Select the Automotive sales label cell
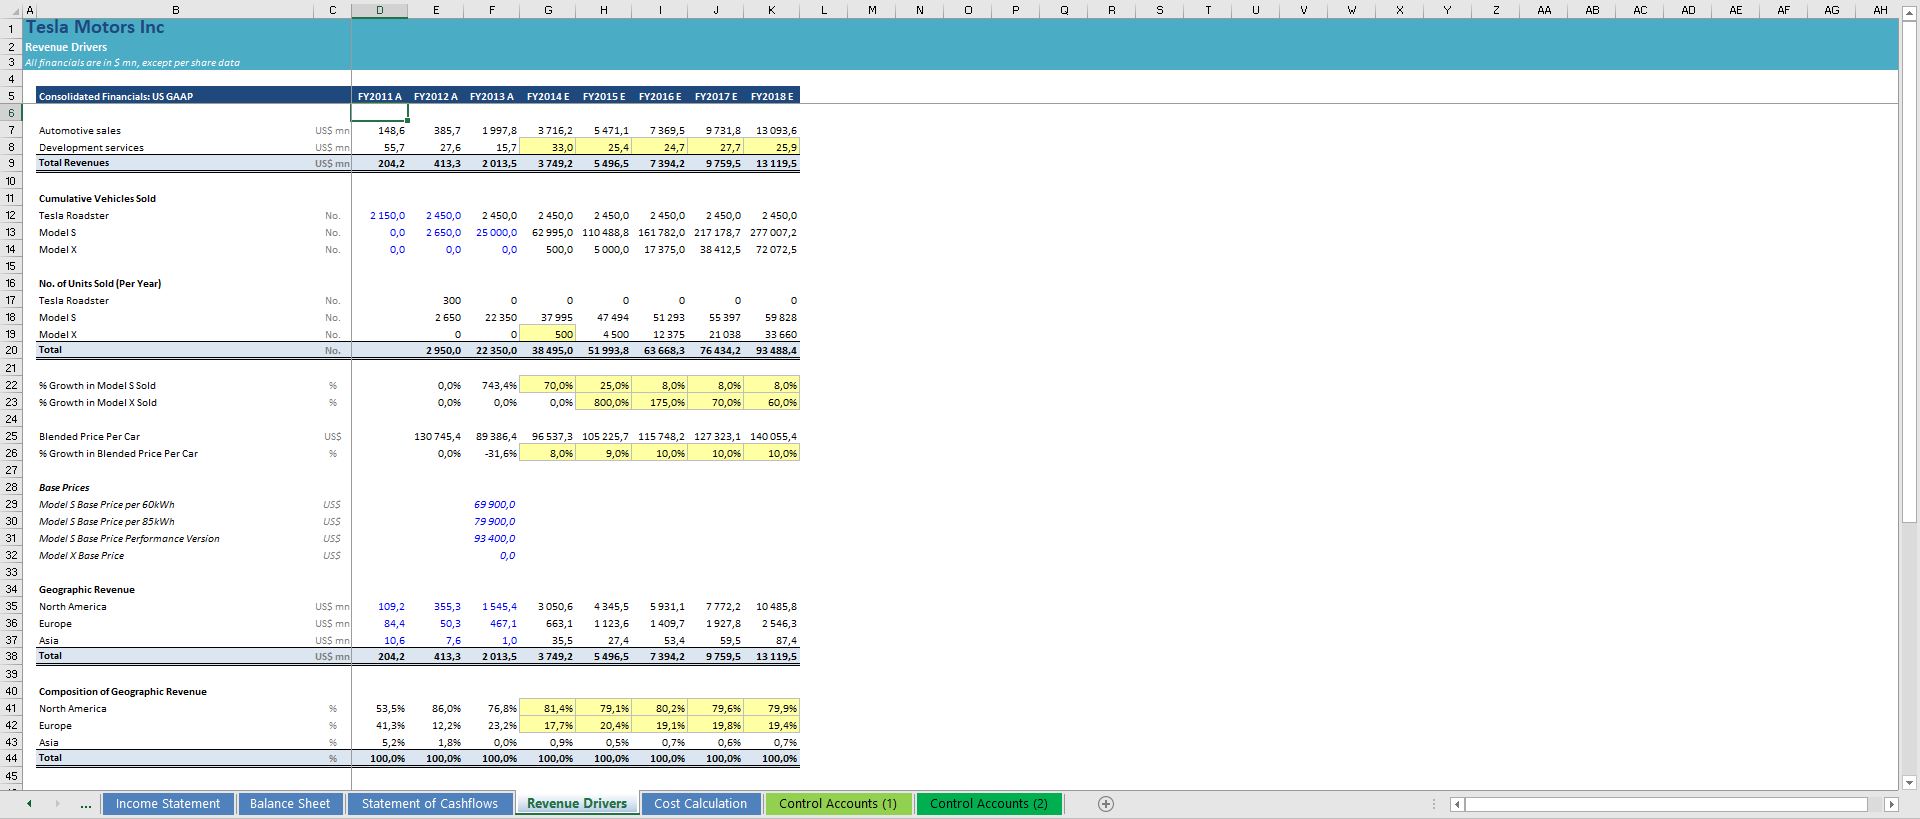The height and width of the screenshot is (819, 1920). 176,130
